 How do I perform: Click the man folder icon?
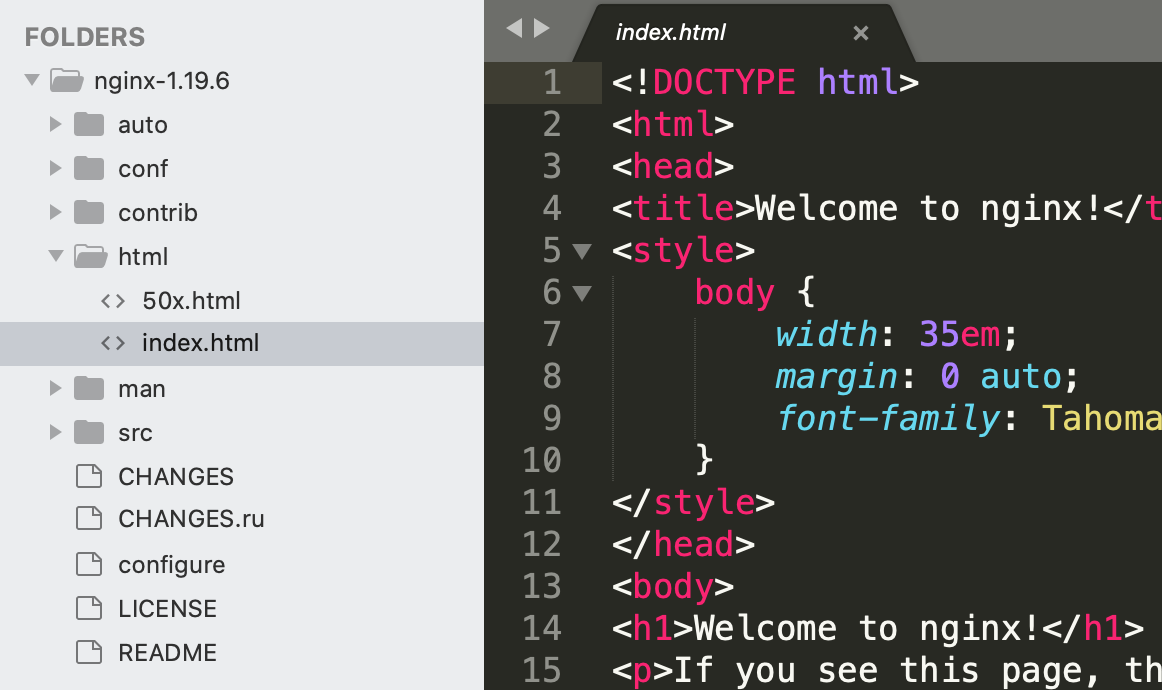click(89, 388)
